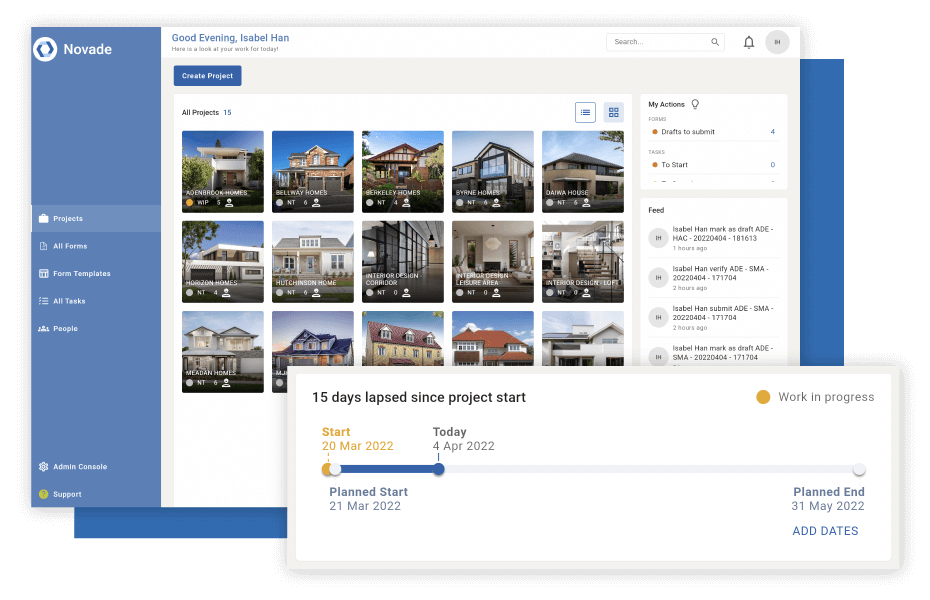This screenshot has width=930, height=600.
Task: Open Form Templates in the sidebar
Action: click(x=80, y=273)
